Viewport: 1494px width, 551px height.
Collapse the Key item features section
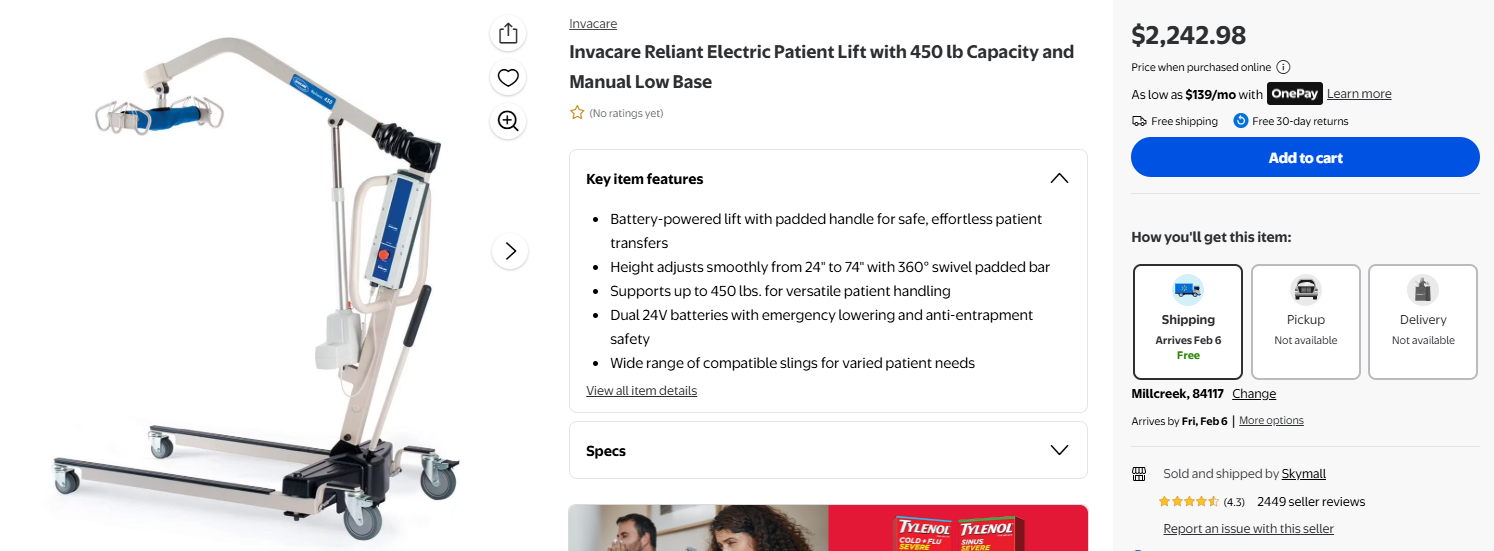pyautogui.click(x=1059, y=179)
